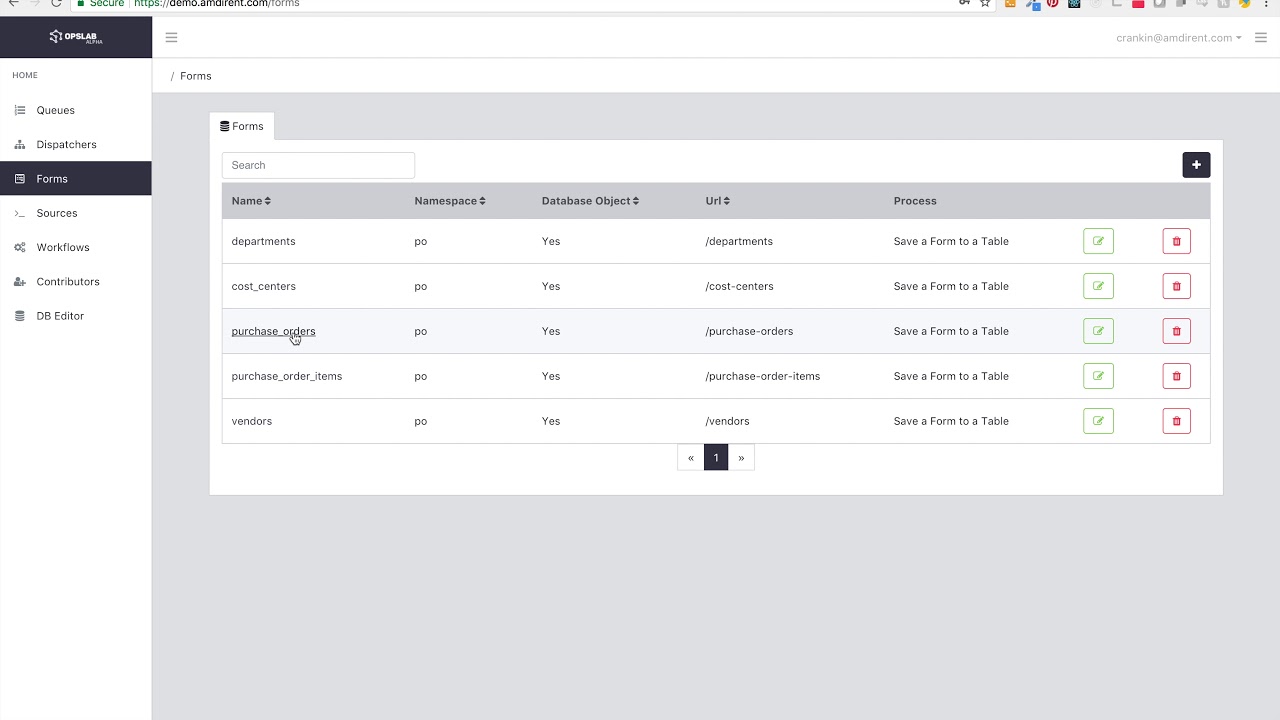
Task: Open the vendors form name
Action: [251, 421]
